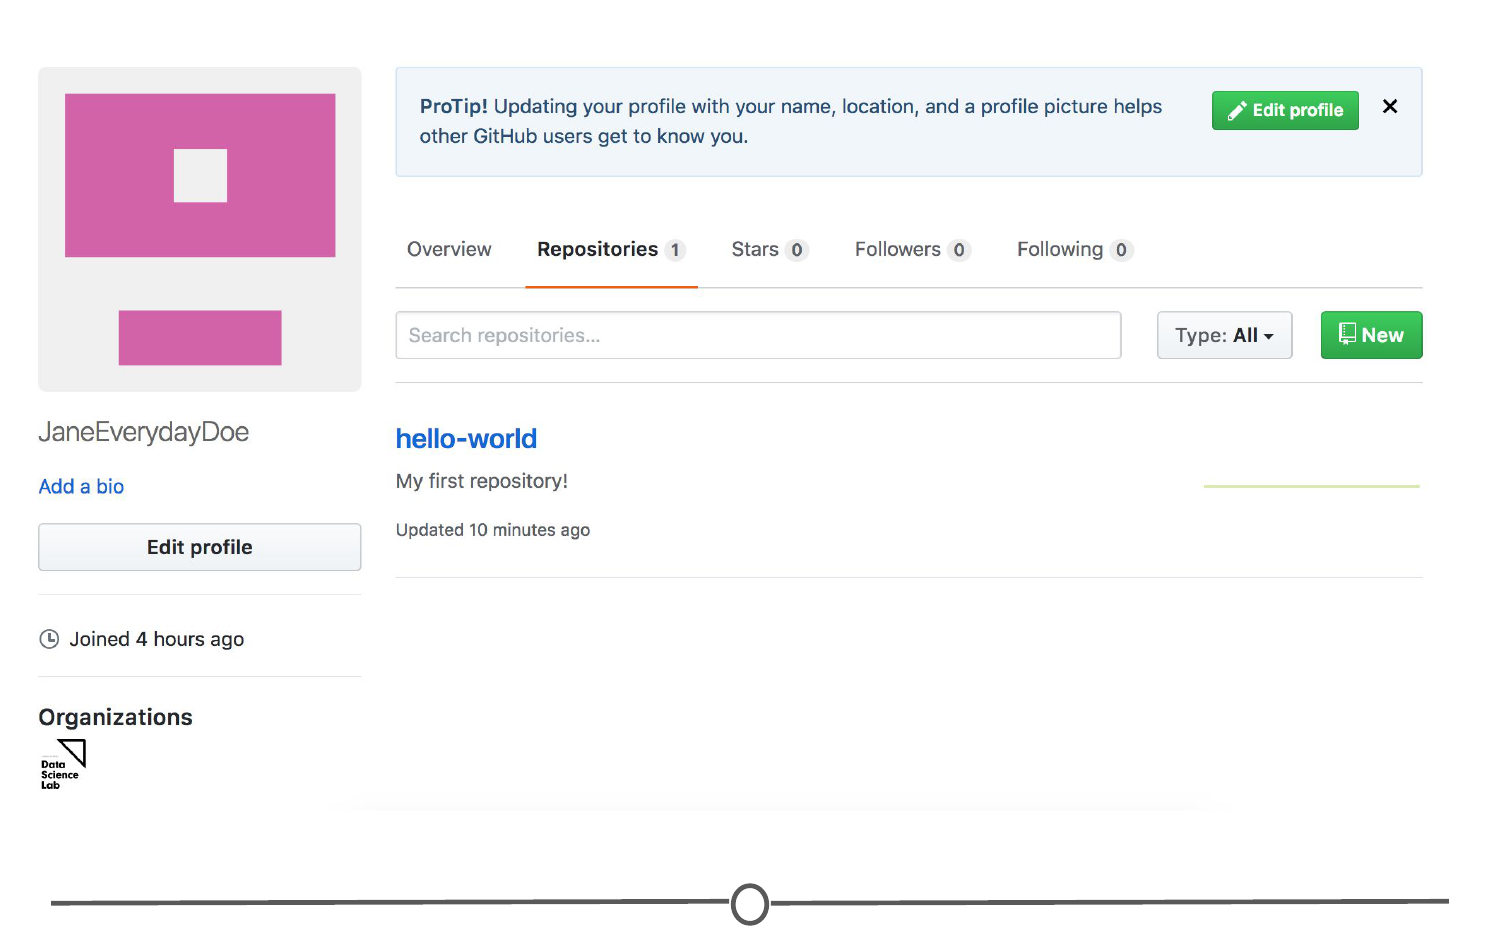
Task: Click the circular slider handle at bottom
Action: (750, 904)
